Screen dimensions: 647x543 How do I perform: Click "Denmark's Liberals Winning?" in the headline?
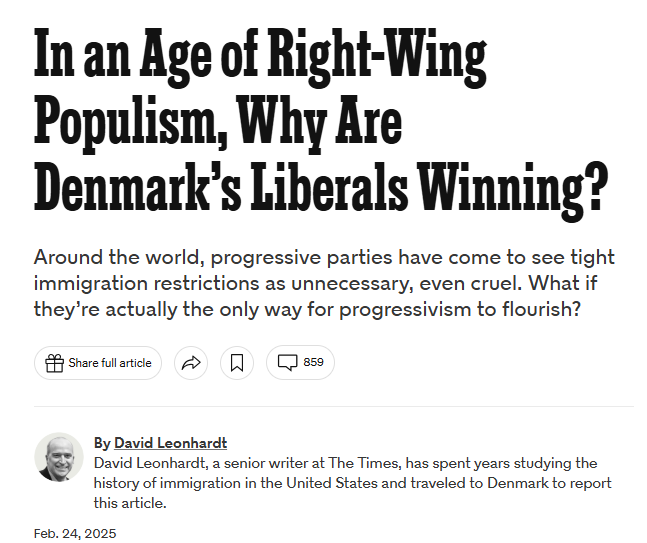pos(320,190)
